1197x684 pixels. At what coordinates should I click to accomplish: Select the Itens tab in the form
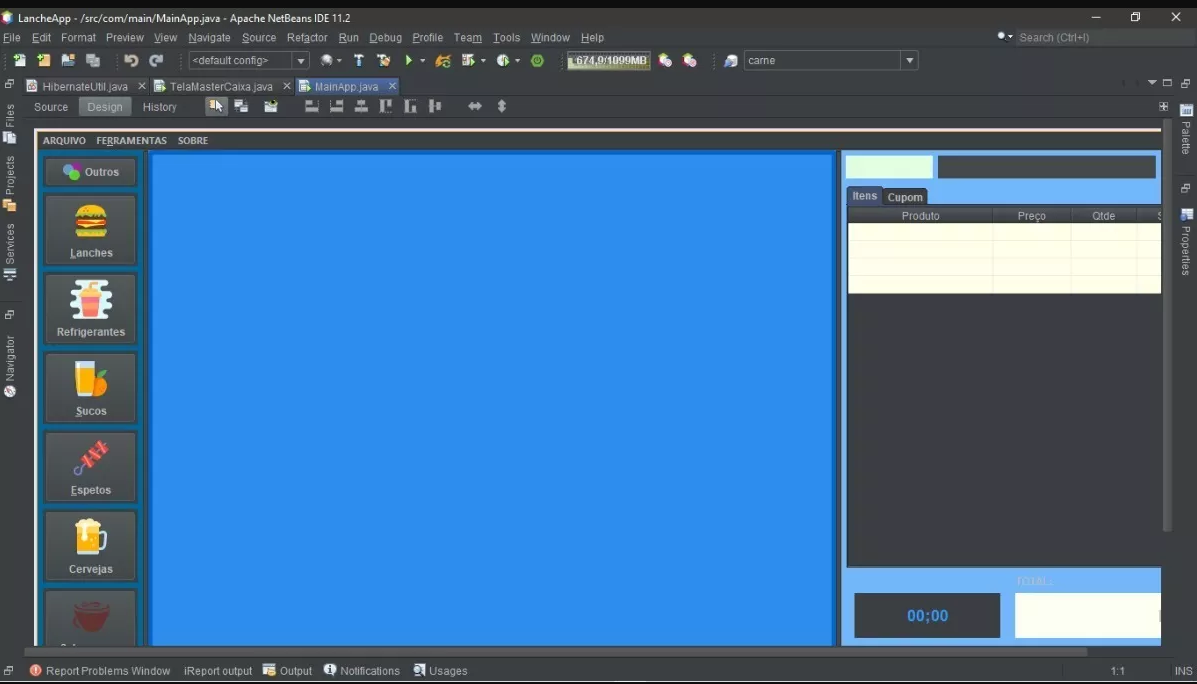click(864, 195)
